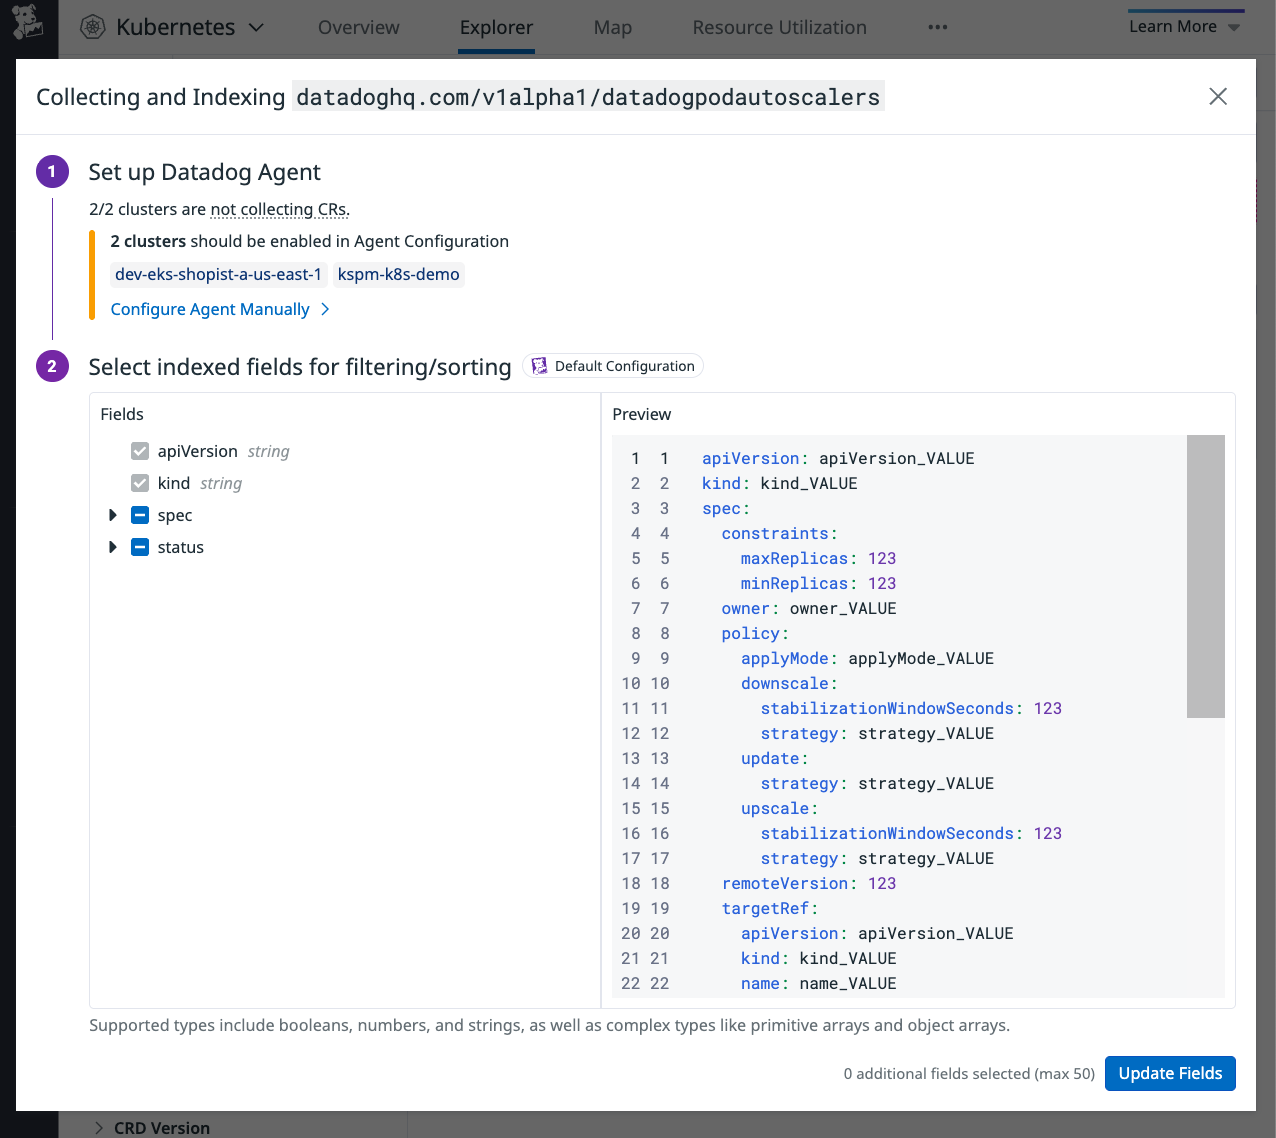Open the Kubernetes dropdown chevron
This screenshot has height=1138, width=1276.
(x=256, y=28)
